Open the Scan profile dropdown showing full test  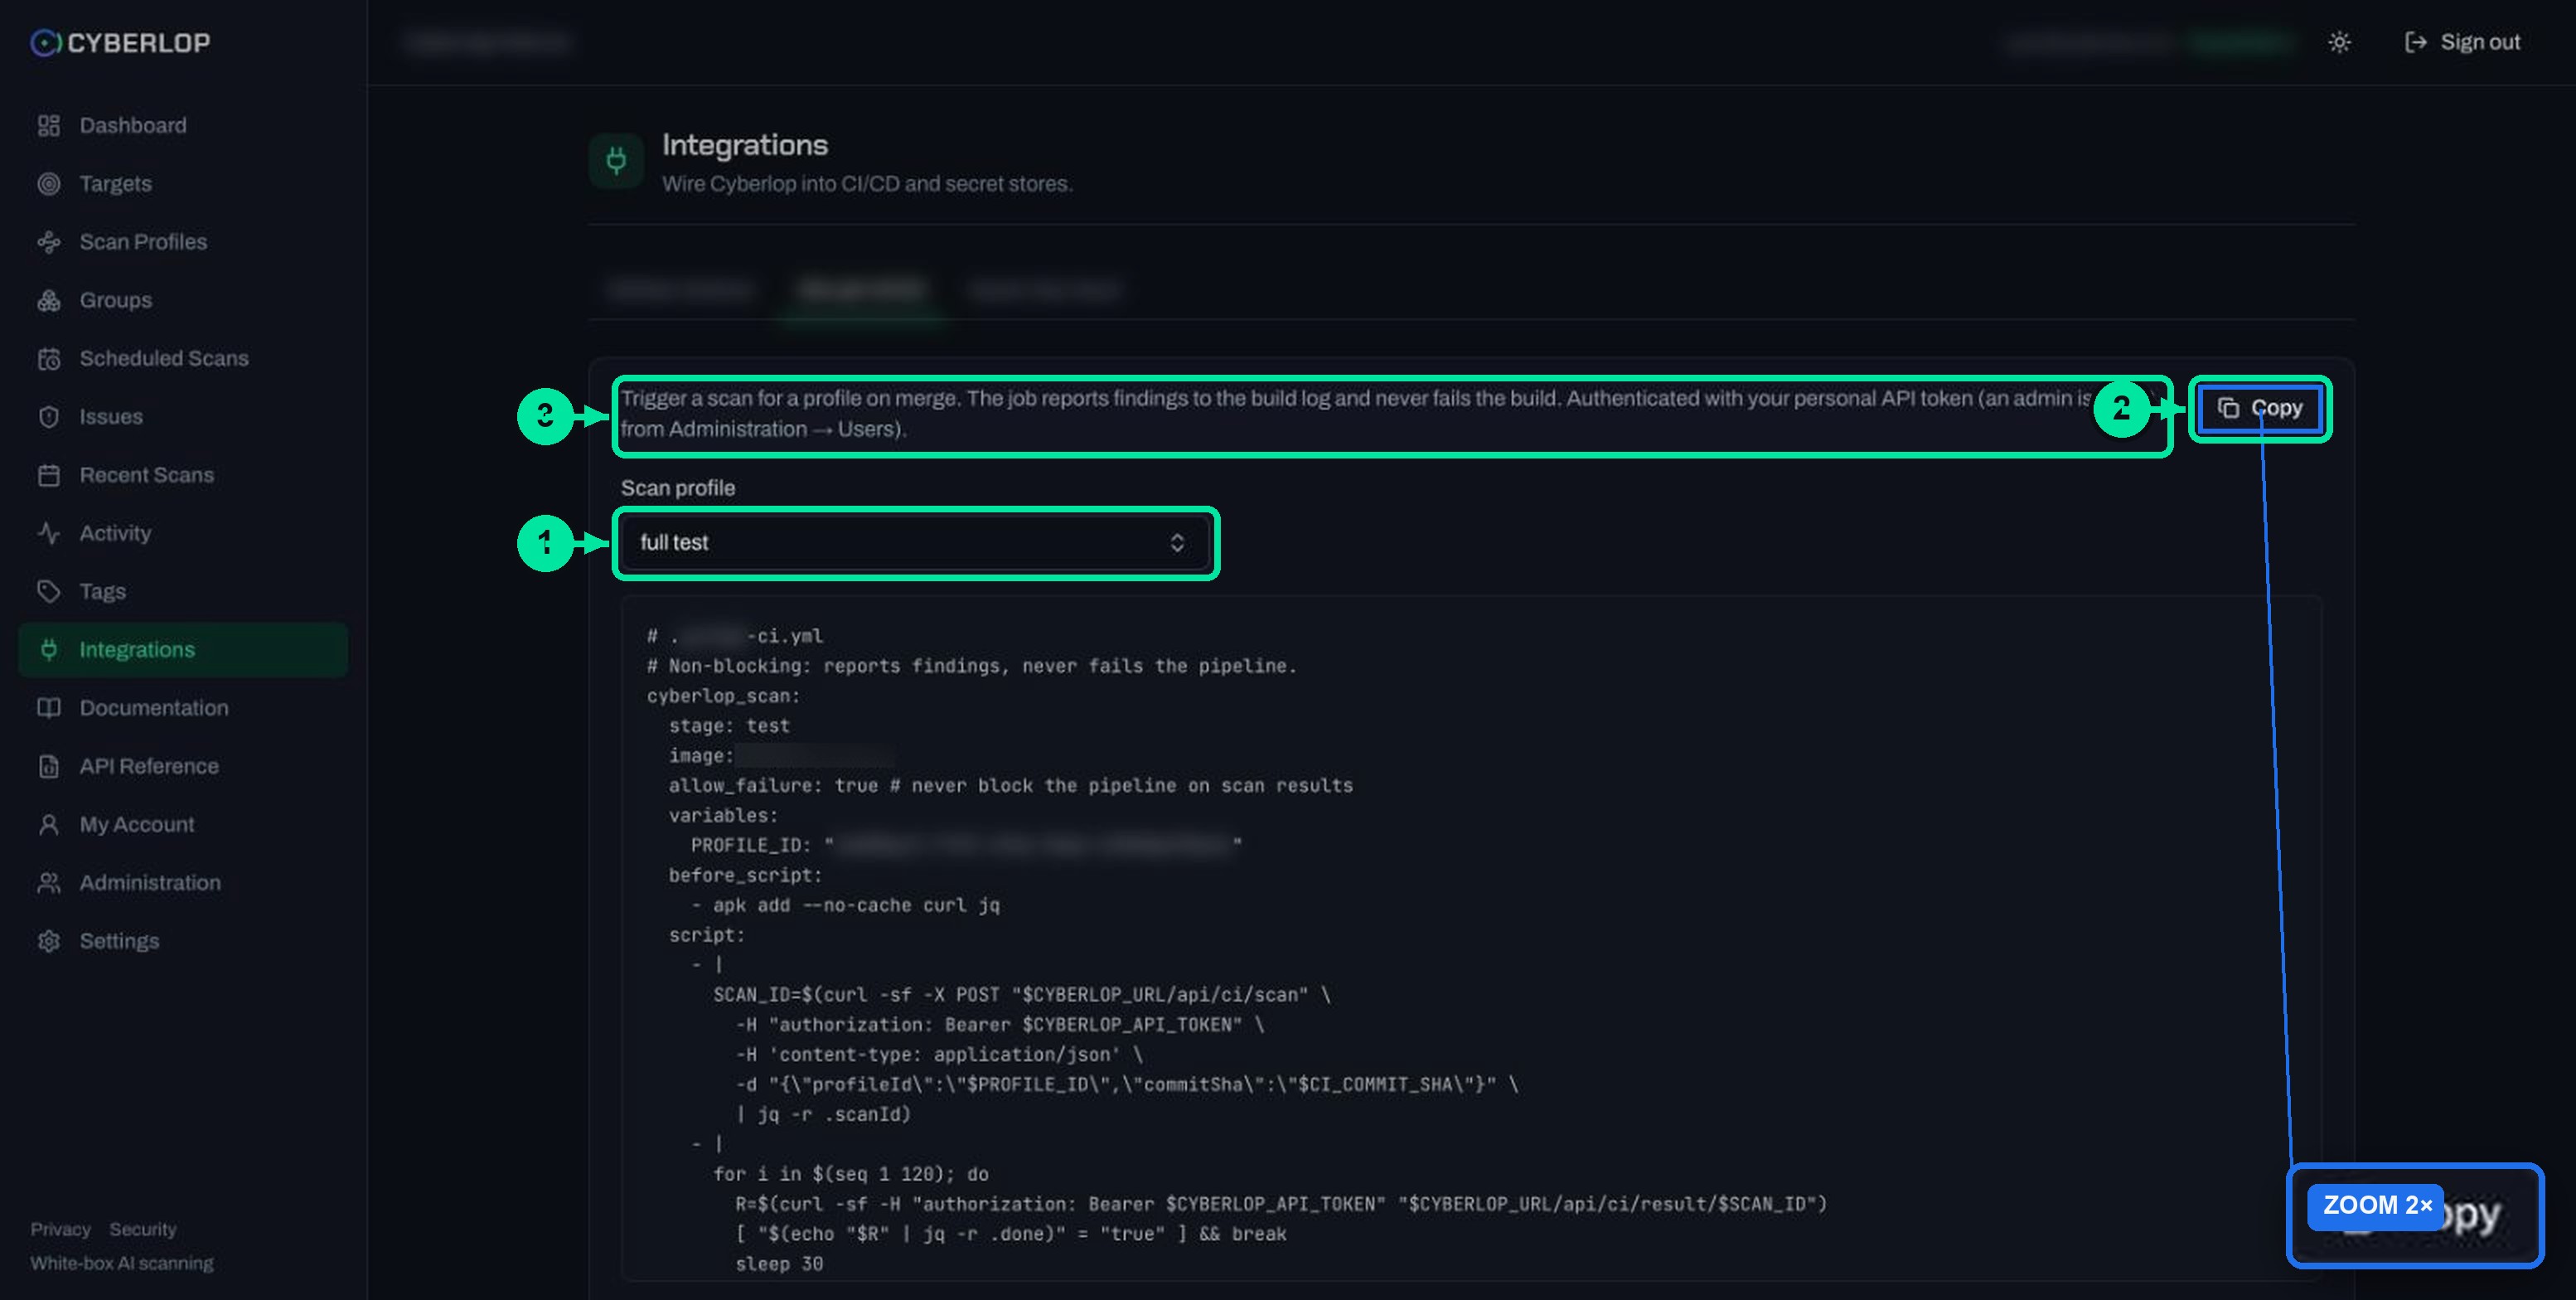[x=915, y=542]
